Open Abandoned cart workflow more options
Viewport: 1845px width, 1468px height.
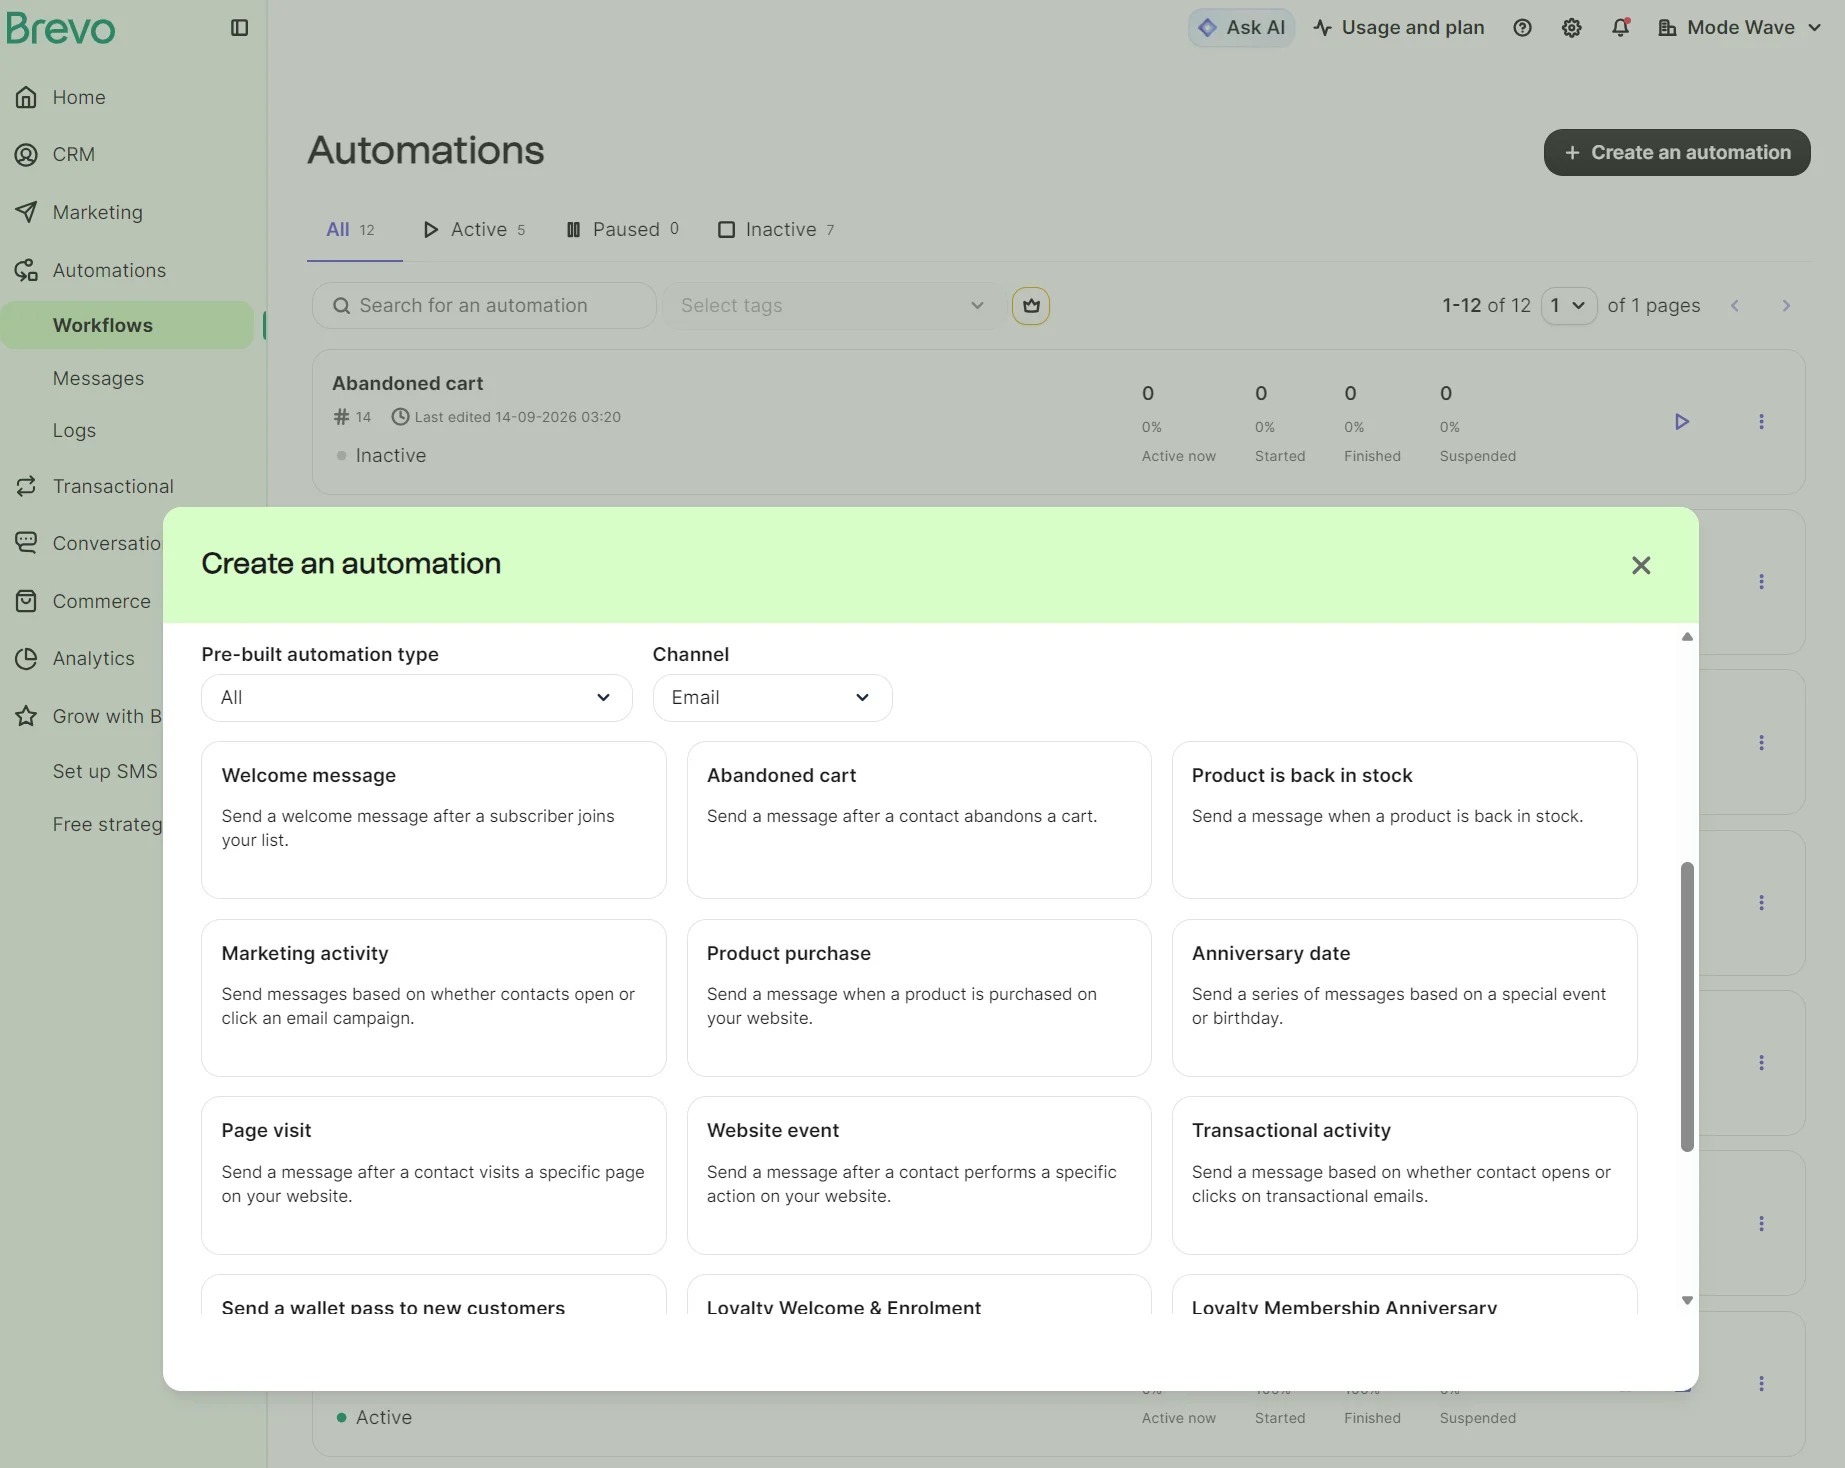(x=1761, y=422)
